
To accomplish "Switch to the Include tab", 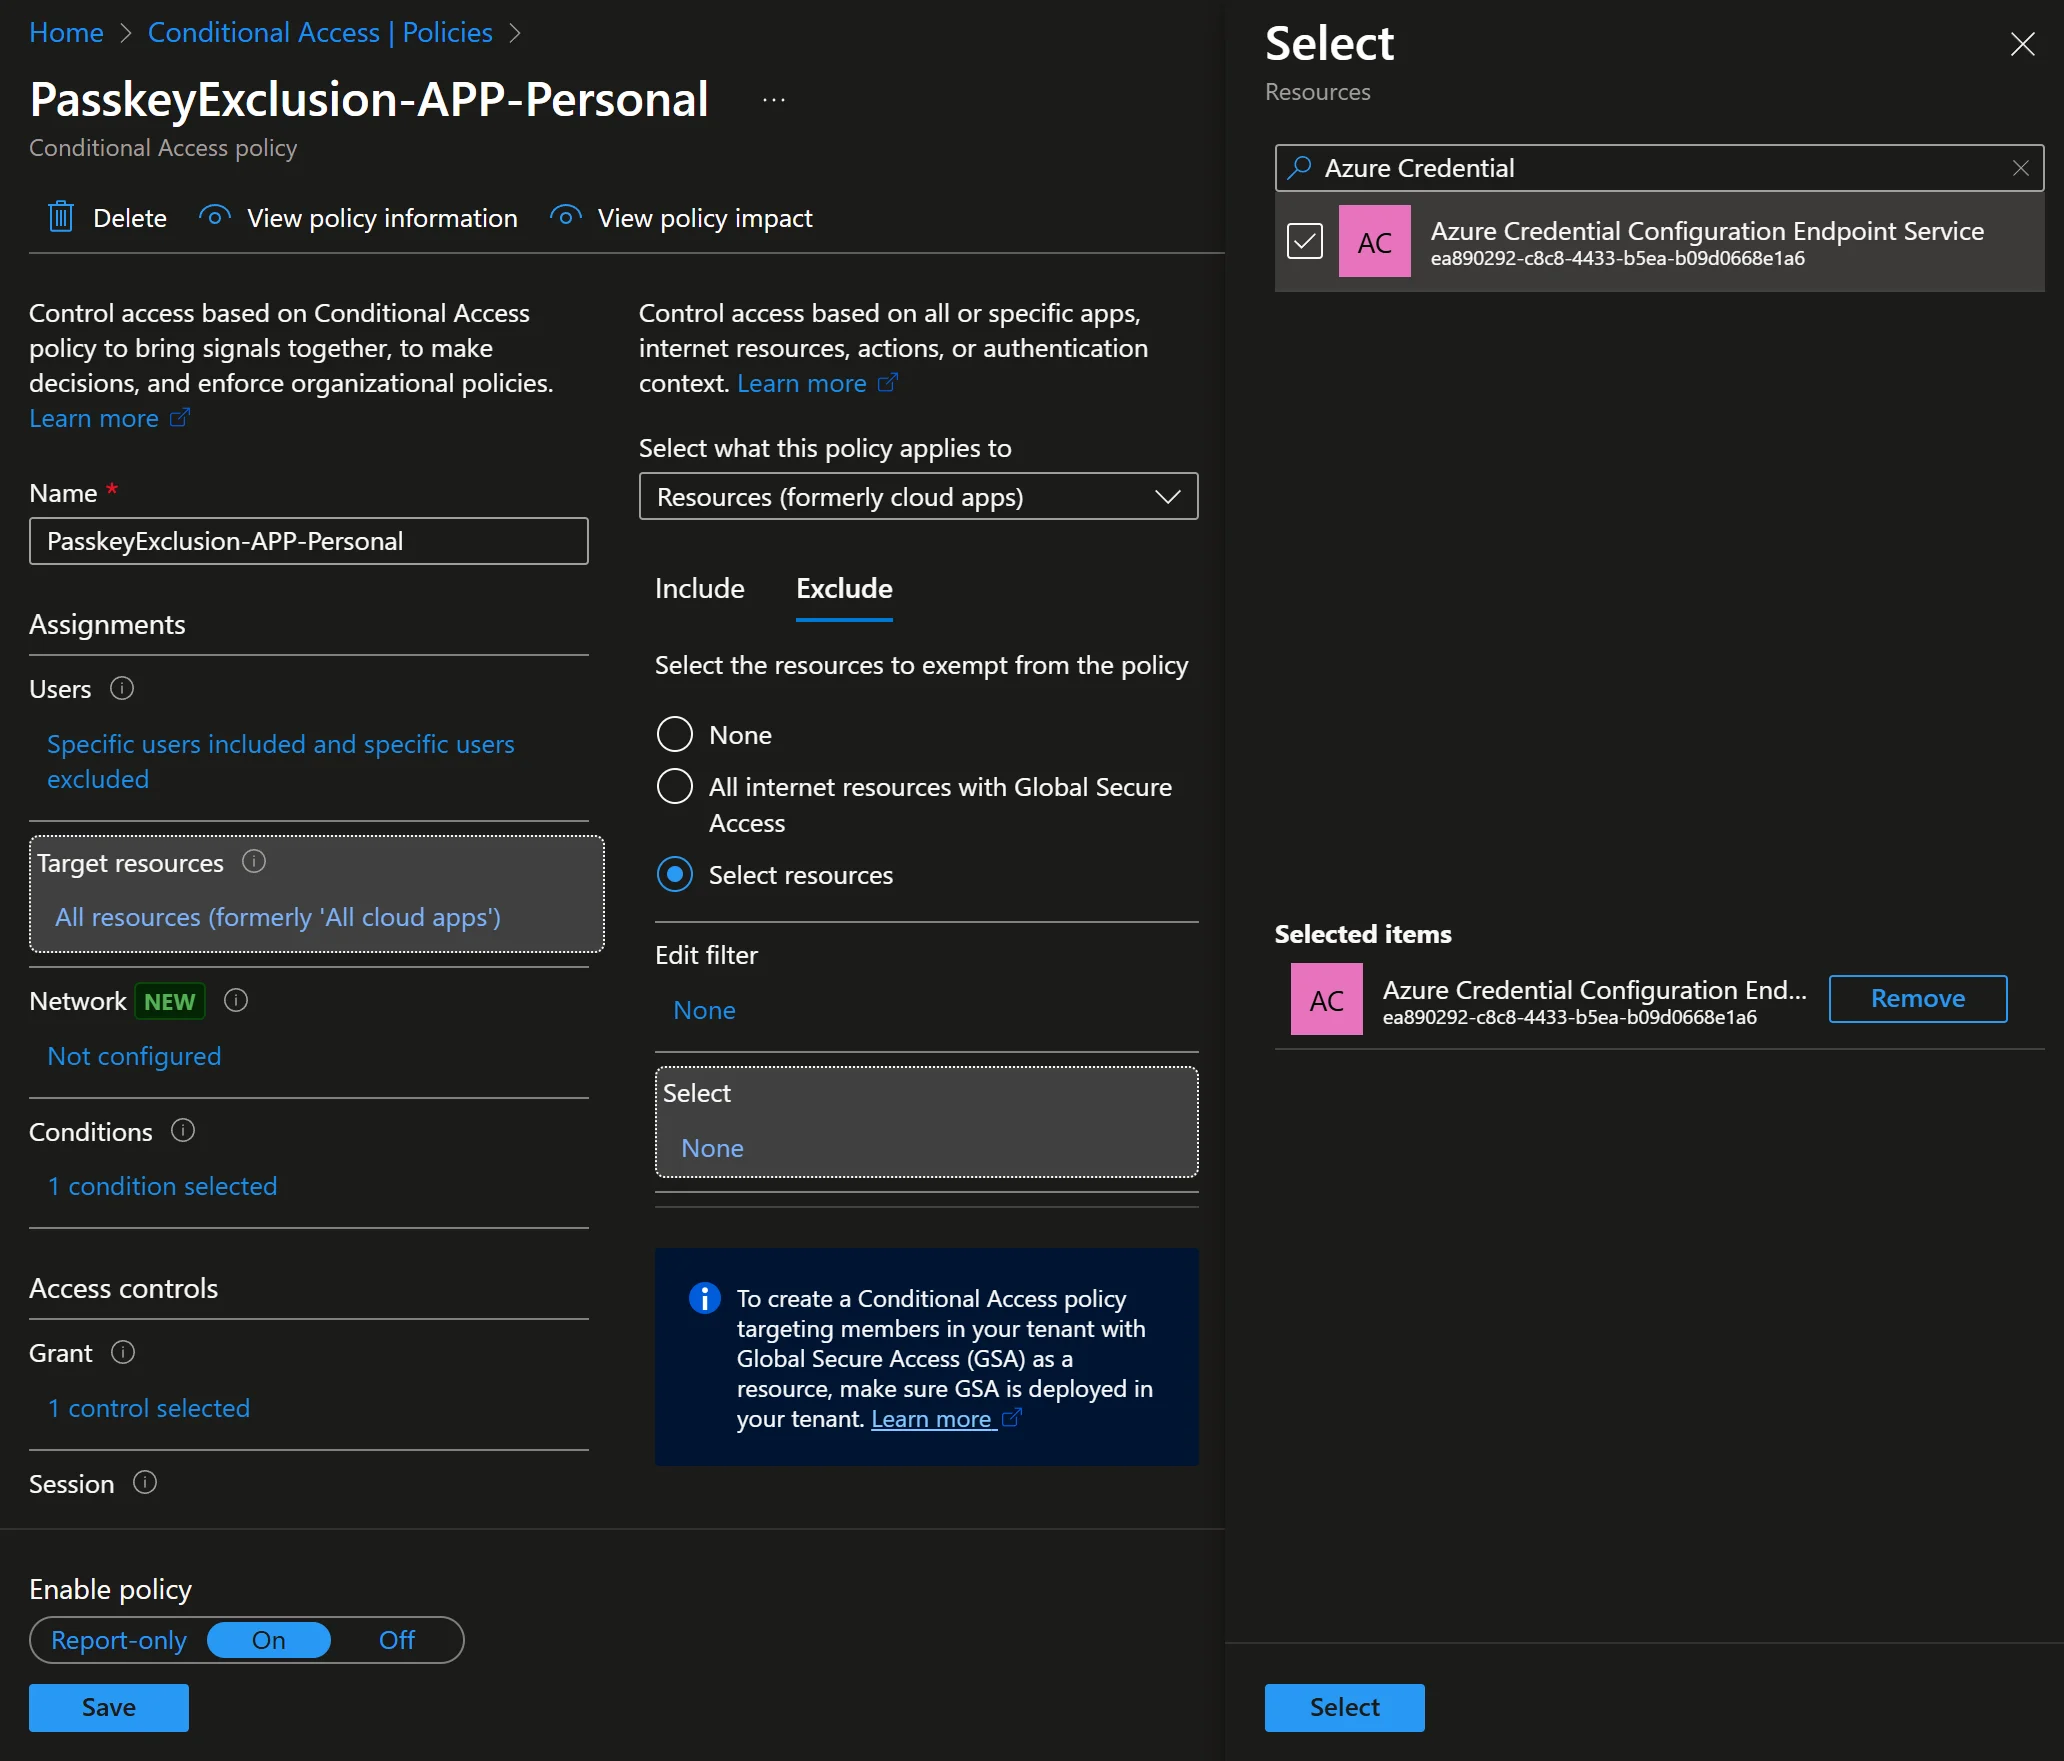I will (699, 588).
